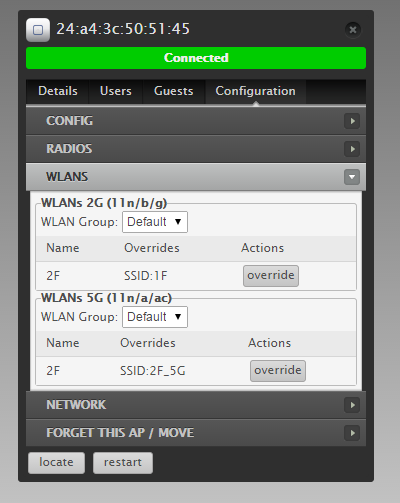Click the NETWORK section header label

(76, 405)
